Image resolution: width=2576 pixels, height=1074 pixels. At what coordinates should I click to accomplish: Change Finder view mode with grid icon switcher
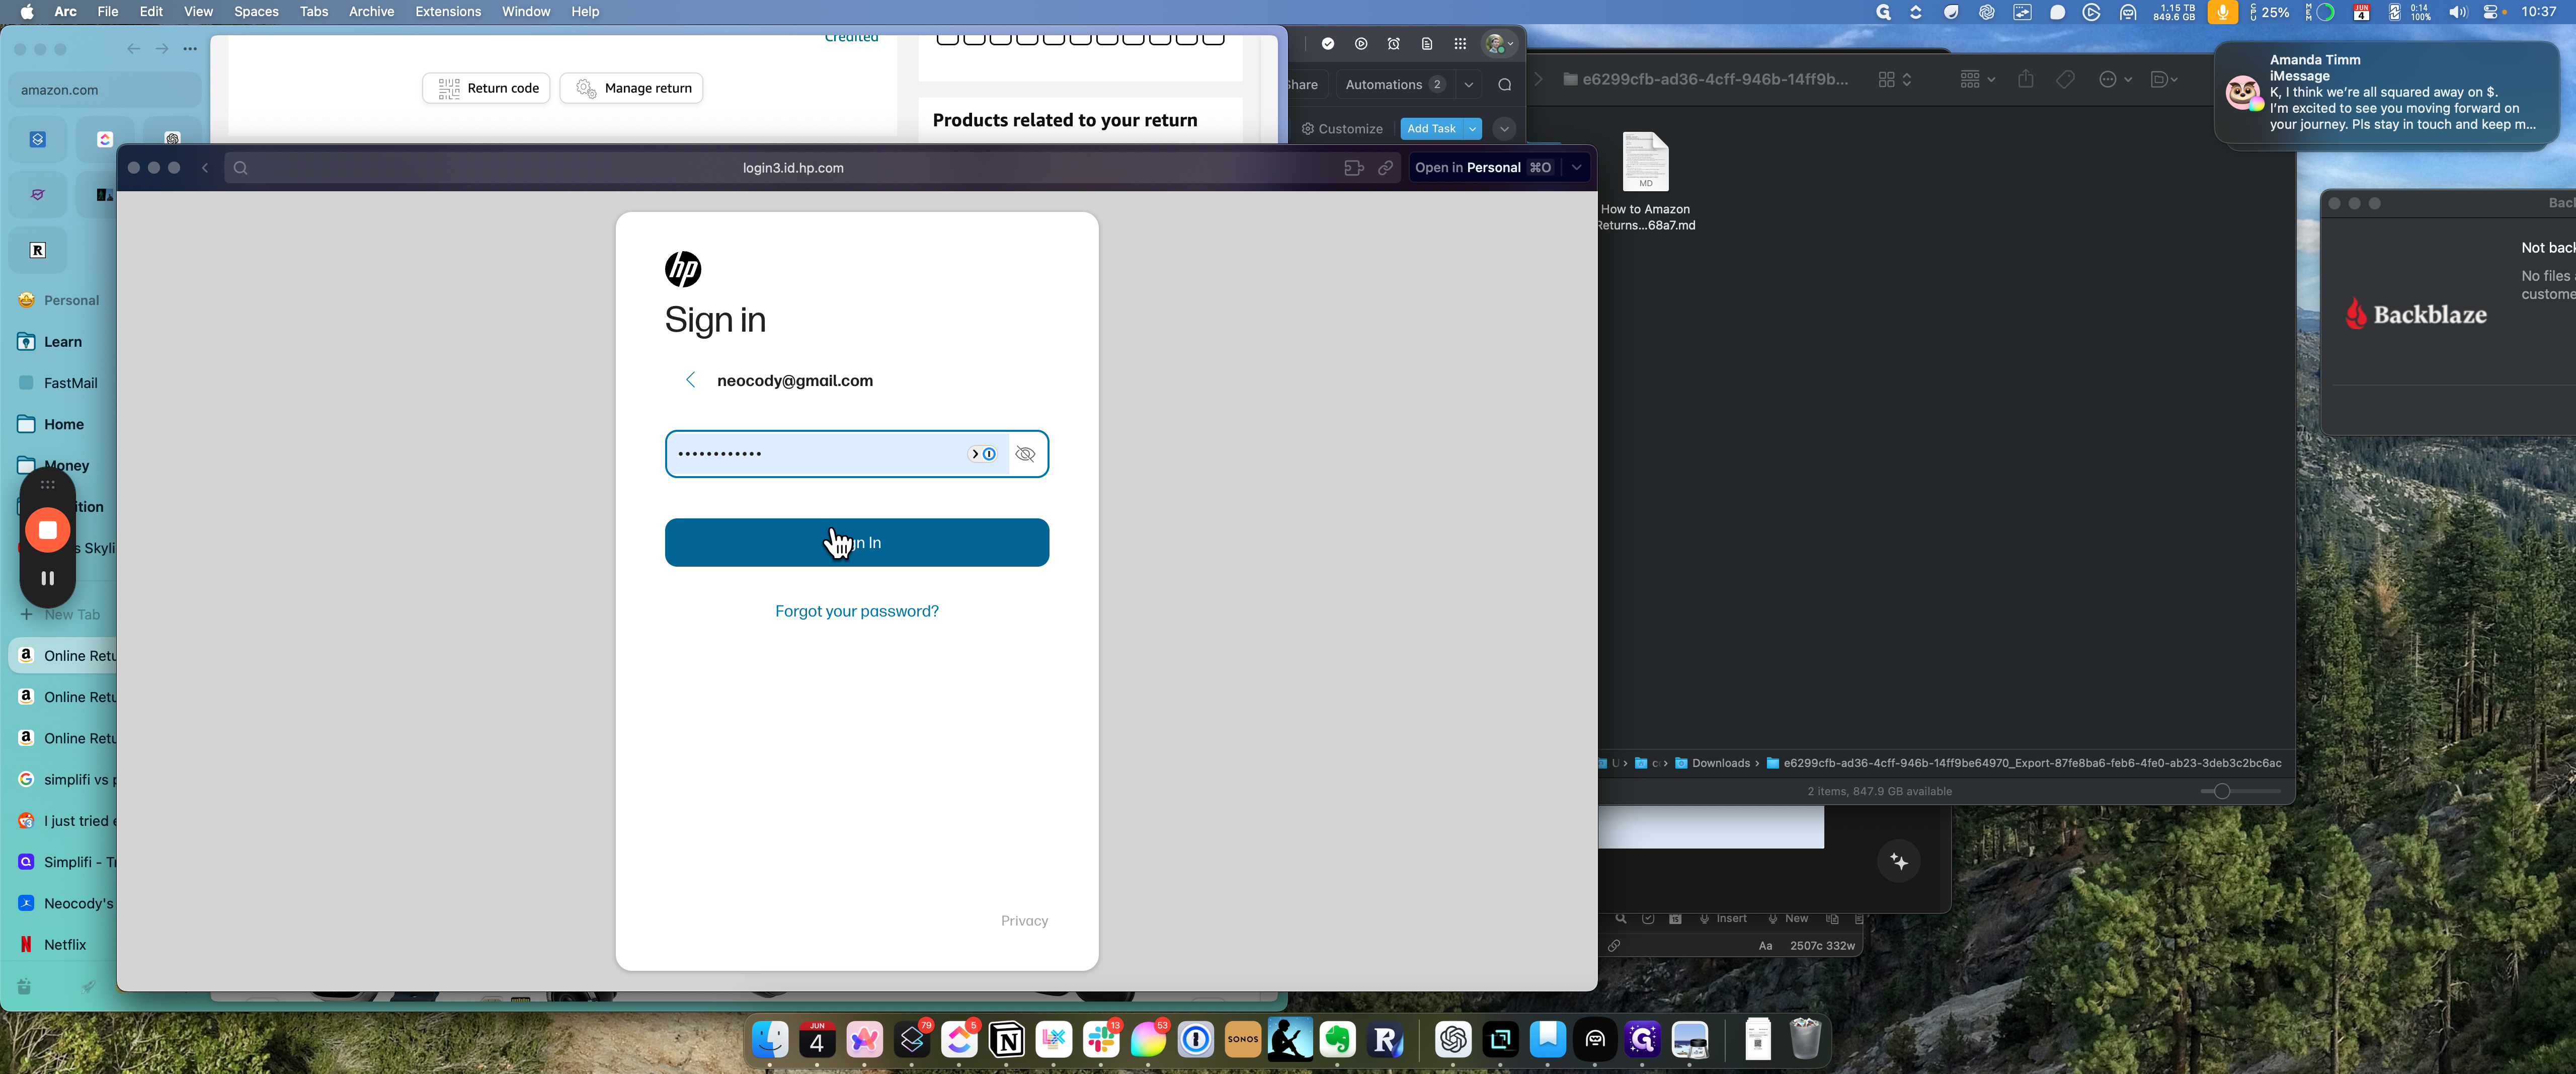coord(1895,80)
